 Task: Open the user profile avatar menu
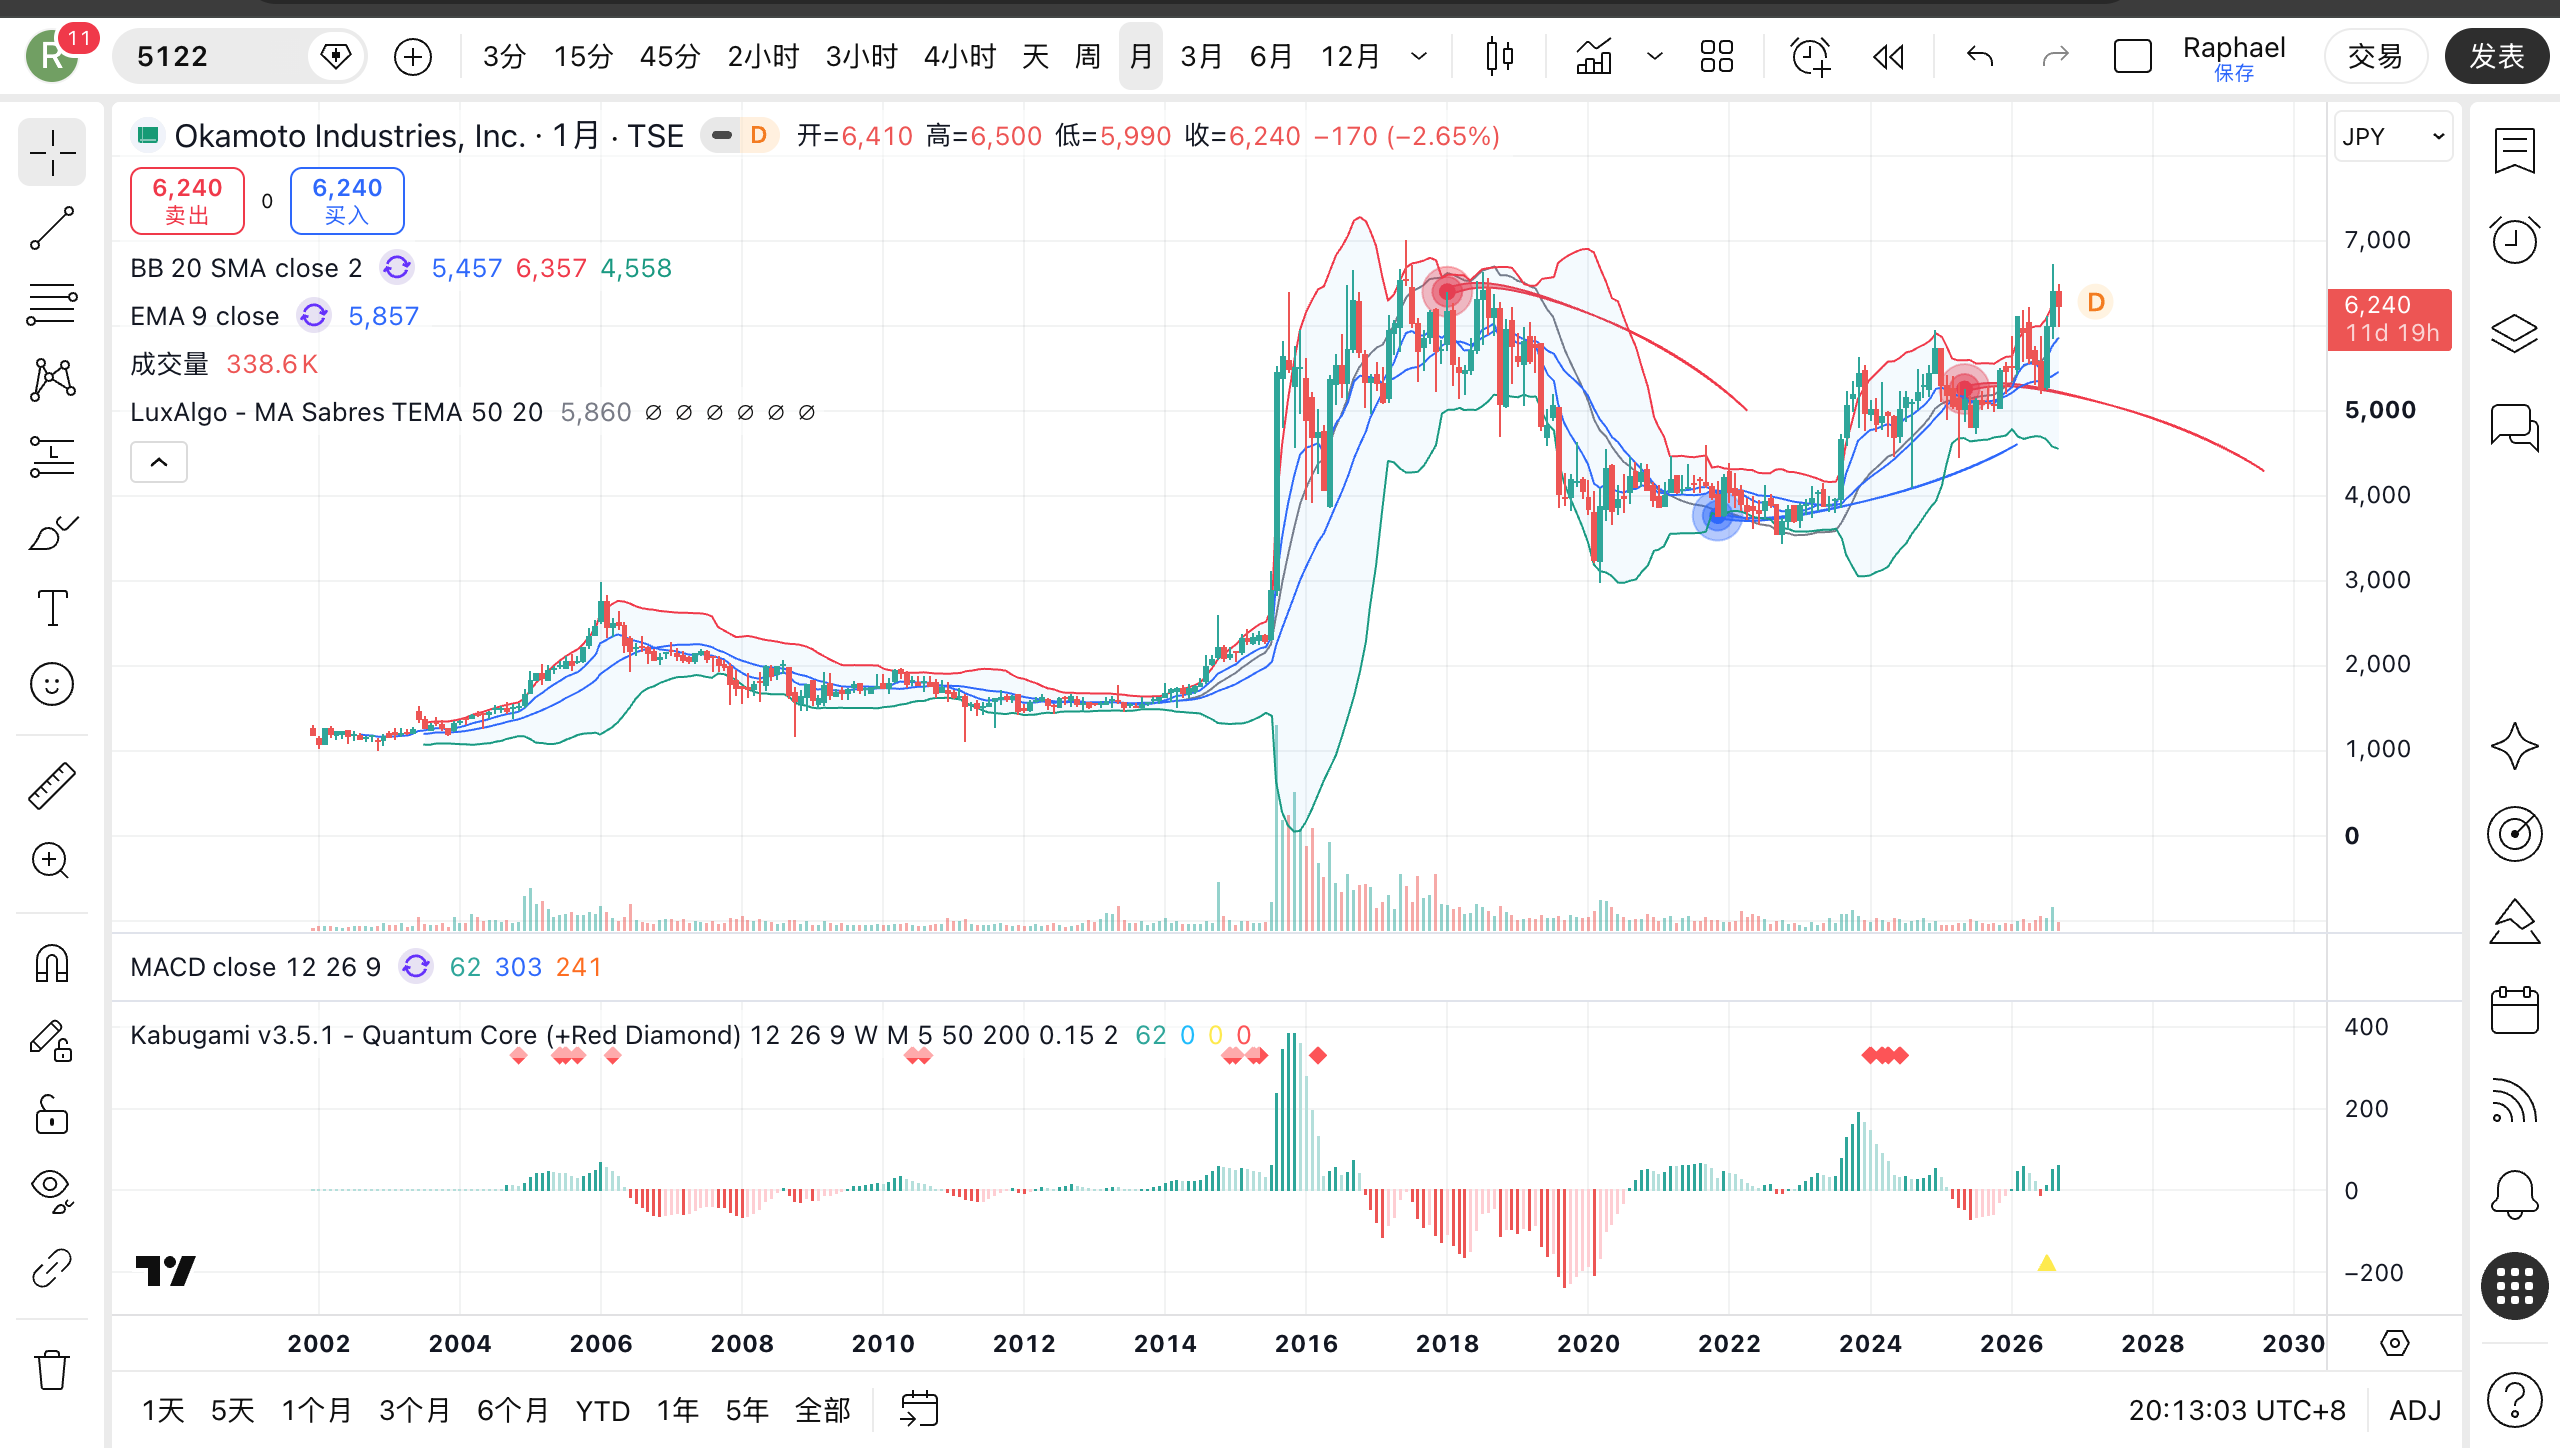tap(52, 56)
